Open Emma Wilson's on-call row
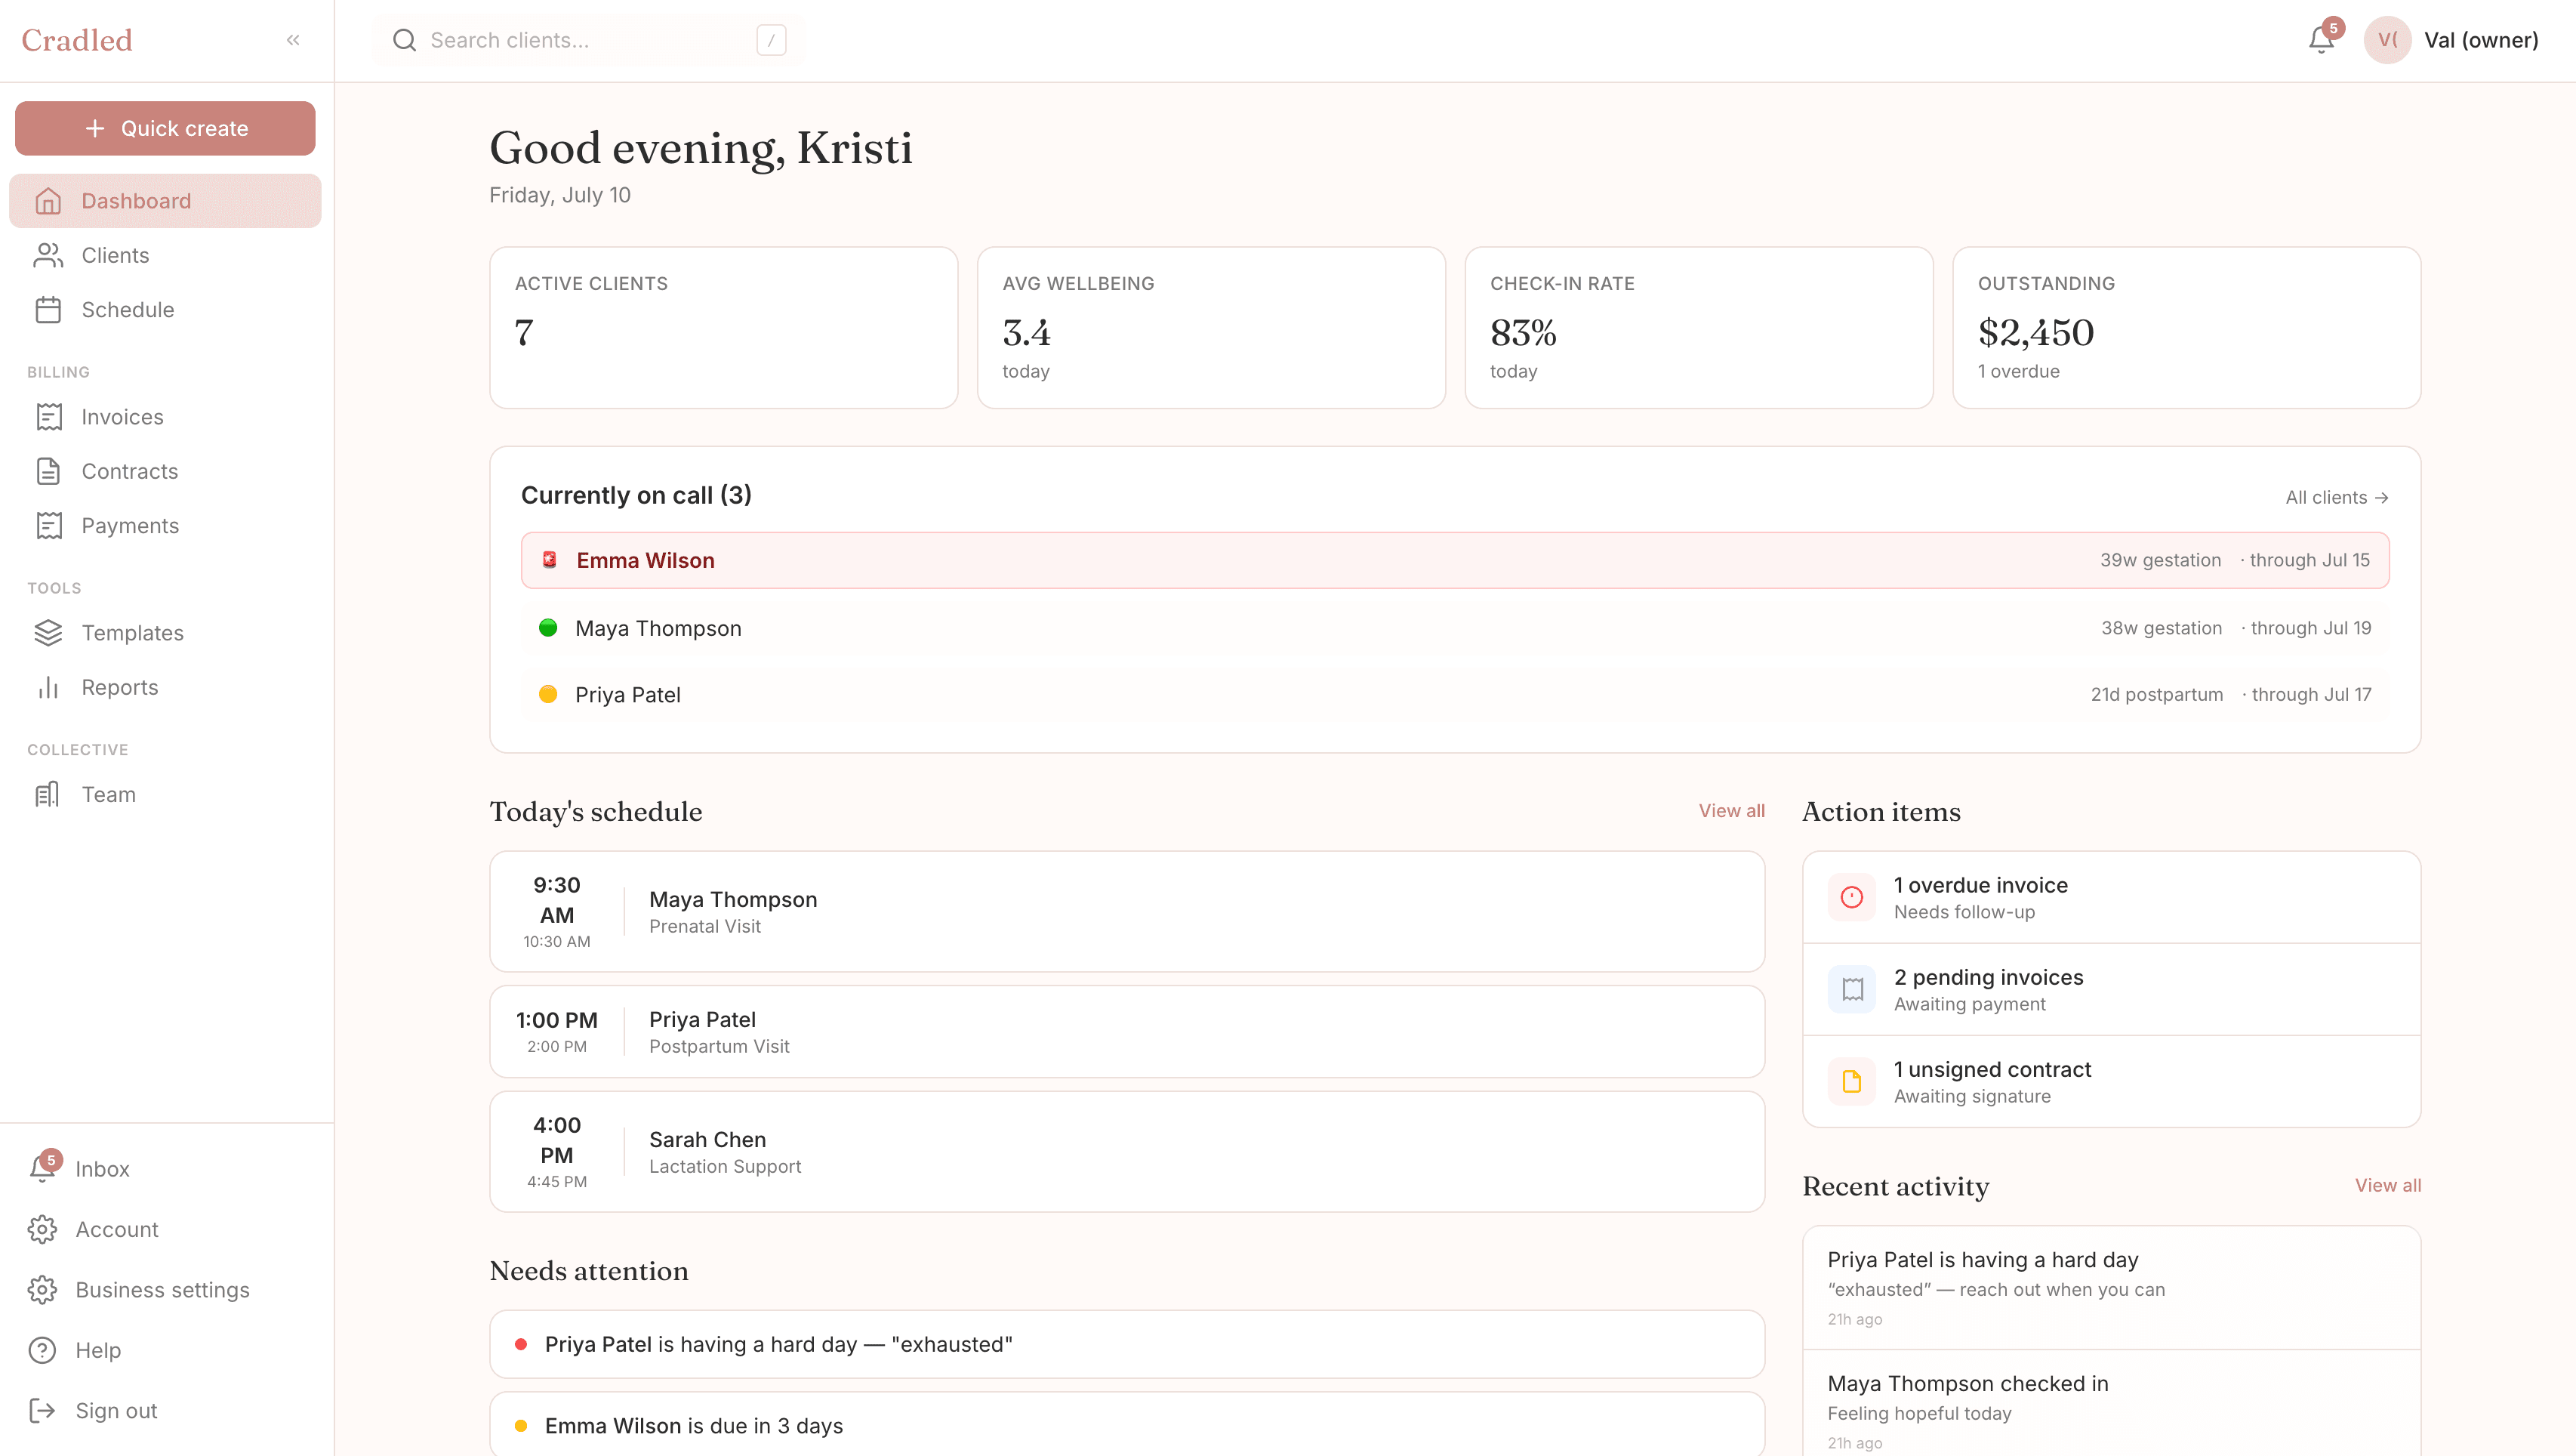This screenshot has width=2576, height=1456. pos(1455,560)
